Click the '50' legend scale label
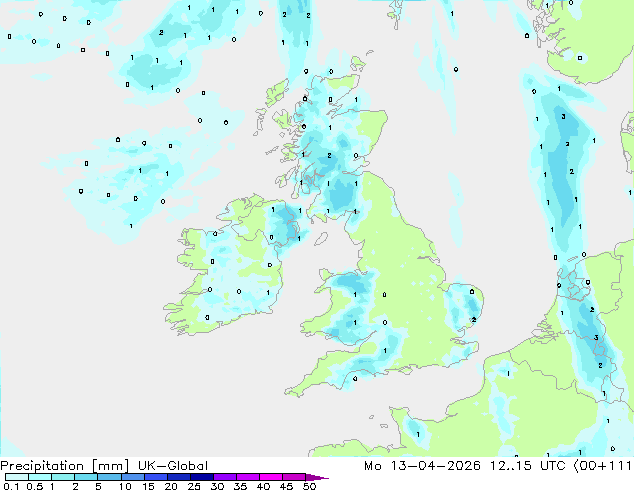 309,486
